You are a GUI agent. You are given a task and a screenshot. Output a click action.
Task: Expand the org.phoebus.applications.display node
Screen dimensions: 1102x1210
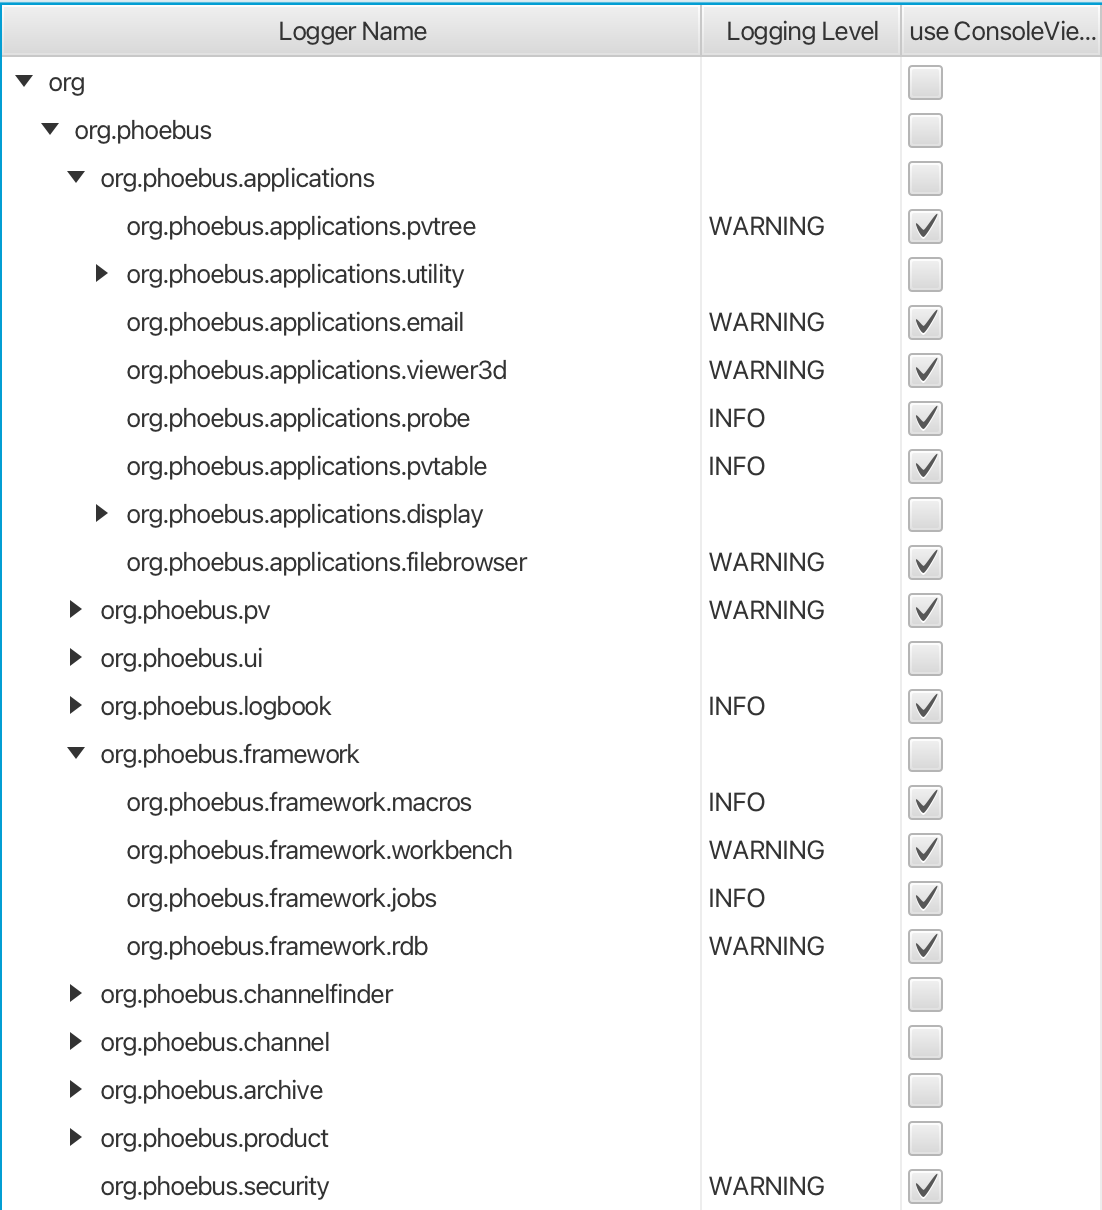(101, 514)
